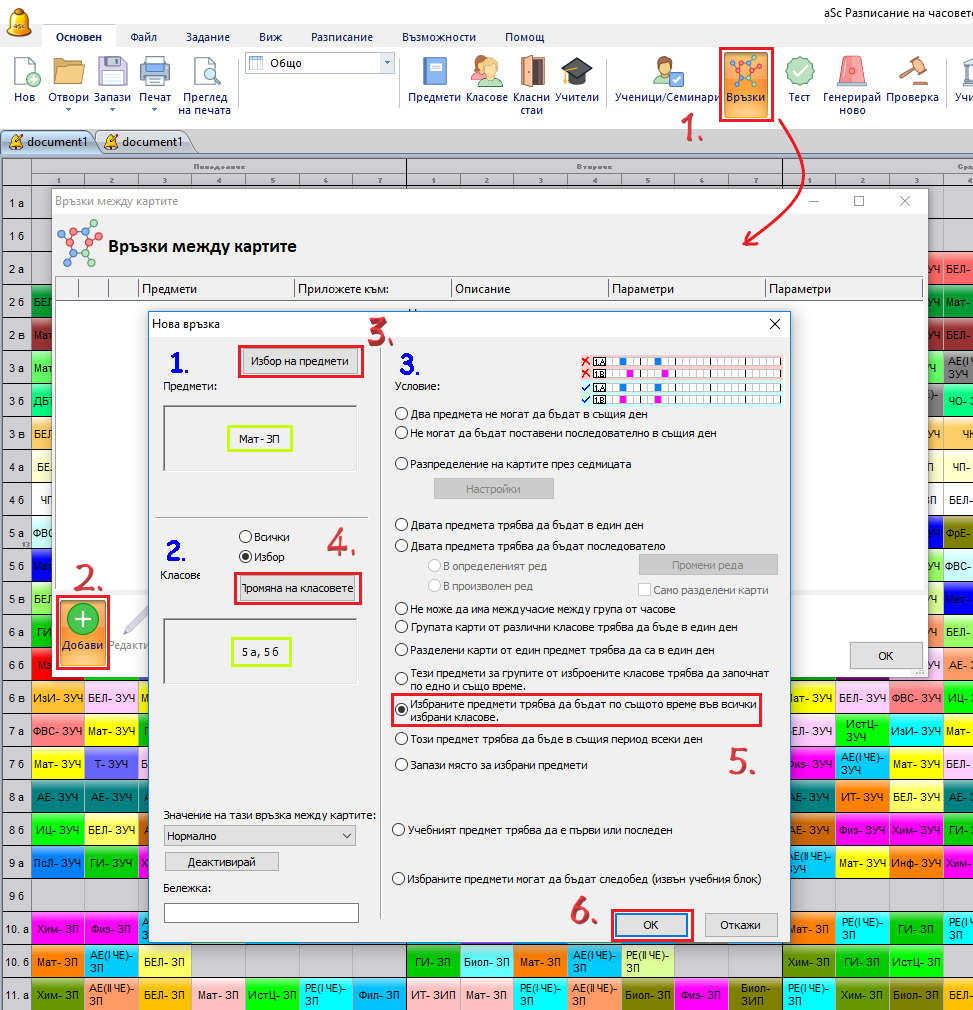
Task: Select 'Избраните предмети могат да бъдат следобед' option
Action: [x=399, y=879]
